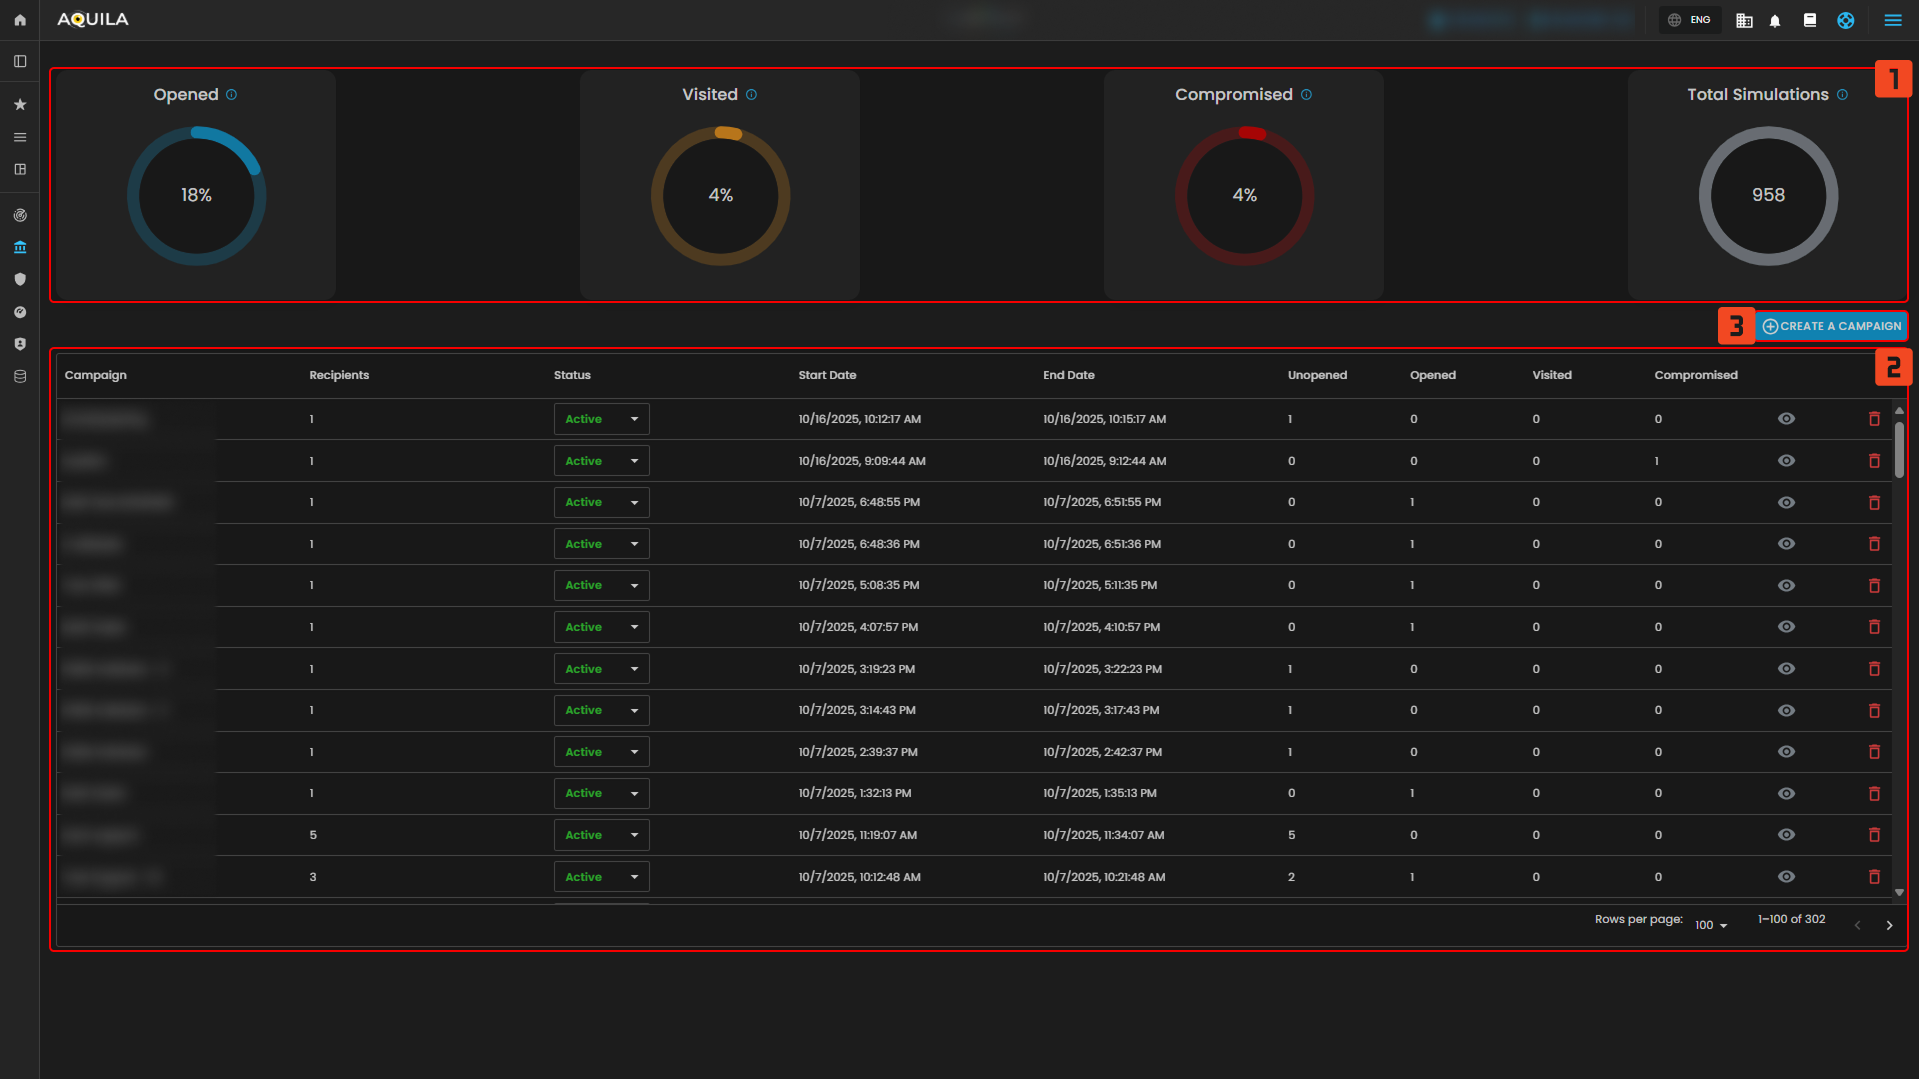The height and width of the screenshot is (1079, 1919).
Task: Toggle the sidebar panel layout icon
Action: coord(20,62)
